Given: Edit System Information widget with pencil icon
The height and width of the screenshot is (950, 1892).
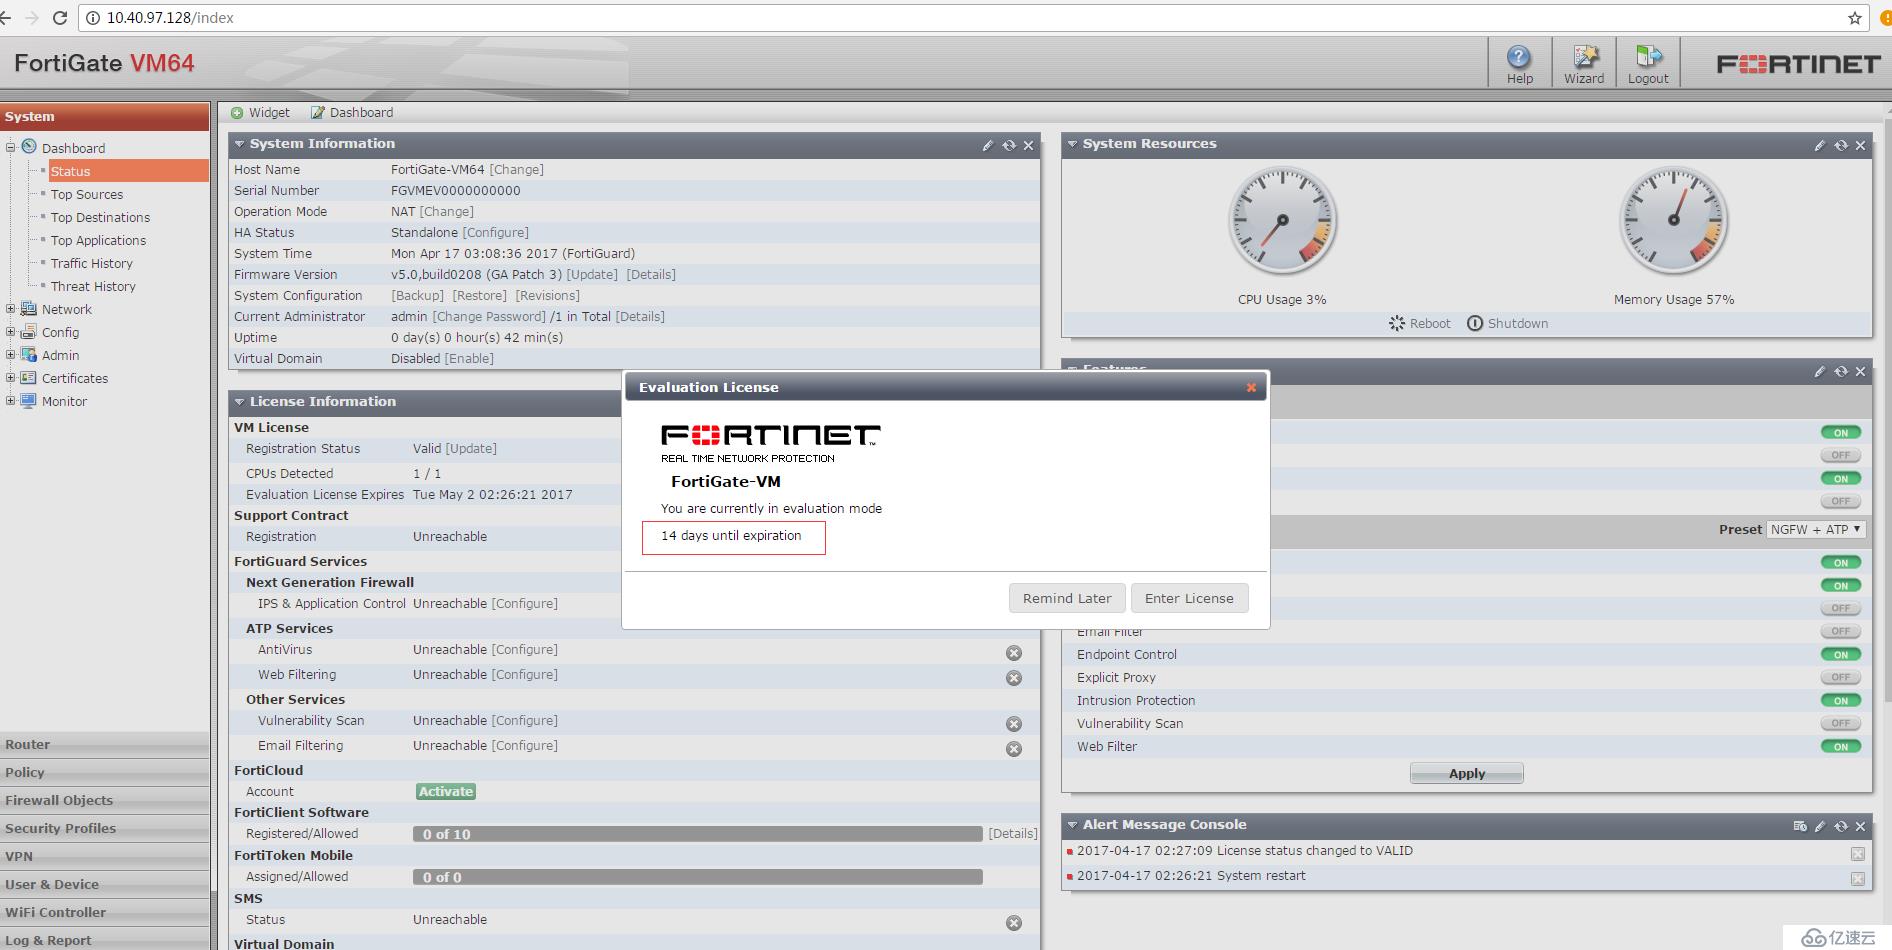Looking at the screenshot, I should coord(988,145).
